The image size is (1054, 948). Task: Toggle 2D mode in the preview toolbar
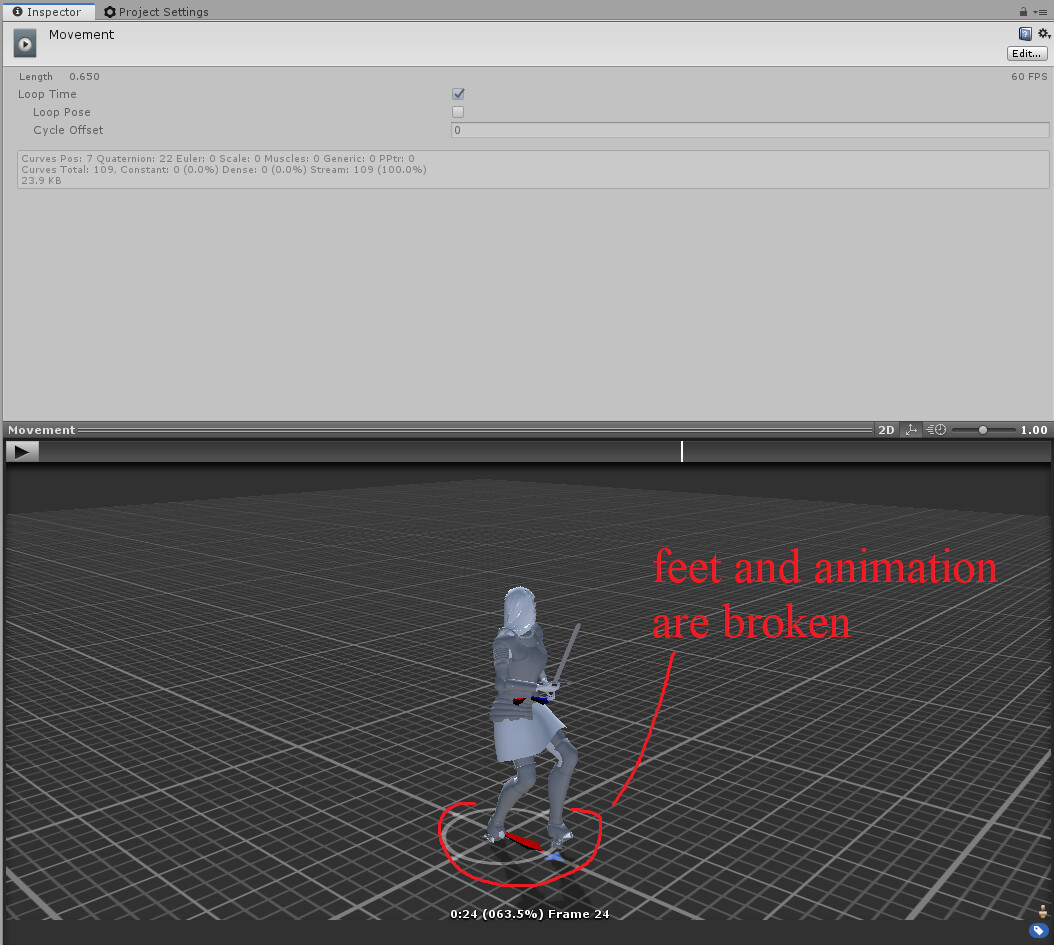[885, 429]
